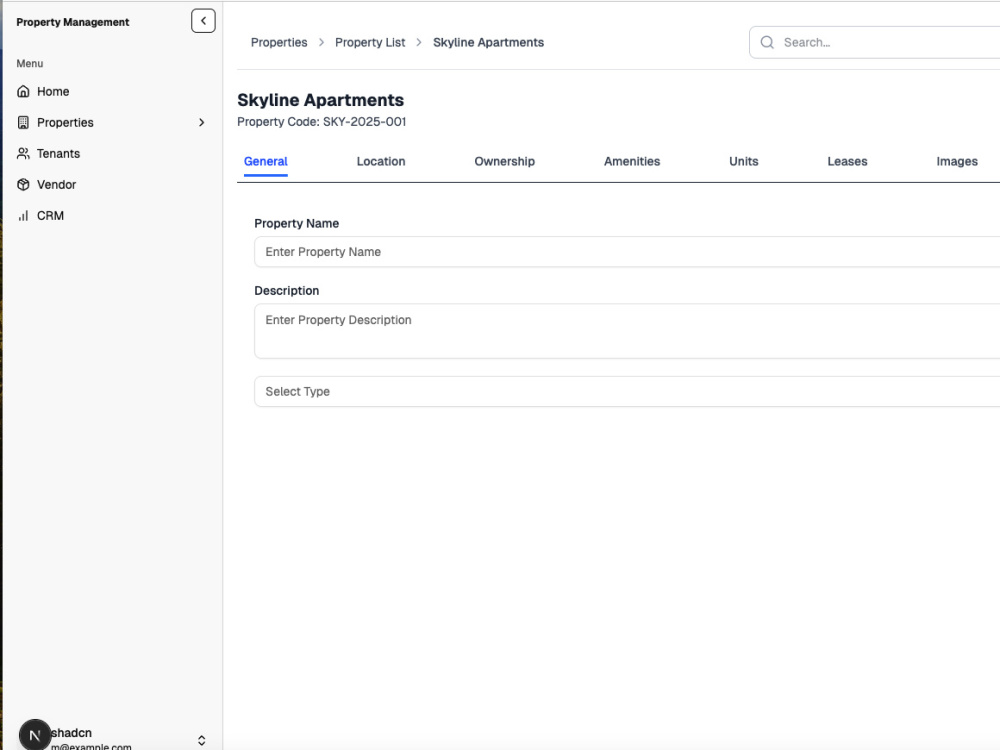Click the Property Name field label
This screenshot has width=1000, height=750.
point(297,223)
